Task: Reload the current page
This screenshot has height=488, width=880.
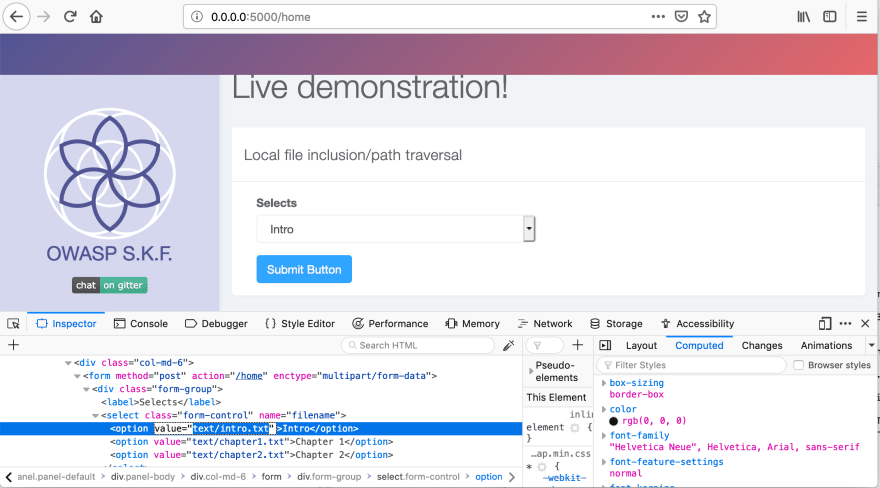Action: (x=70, y=17)
